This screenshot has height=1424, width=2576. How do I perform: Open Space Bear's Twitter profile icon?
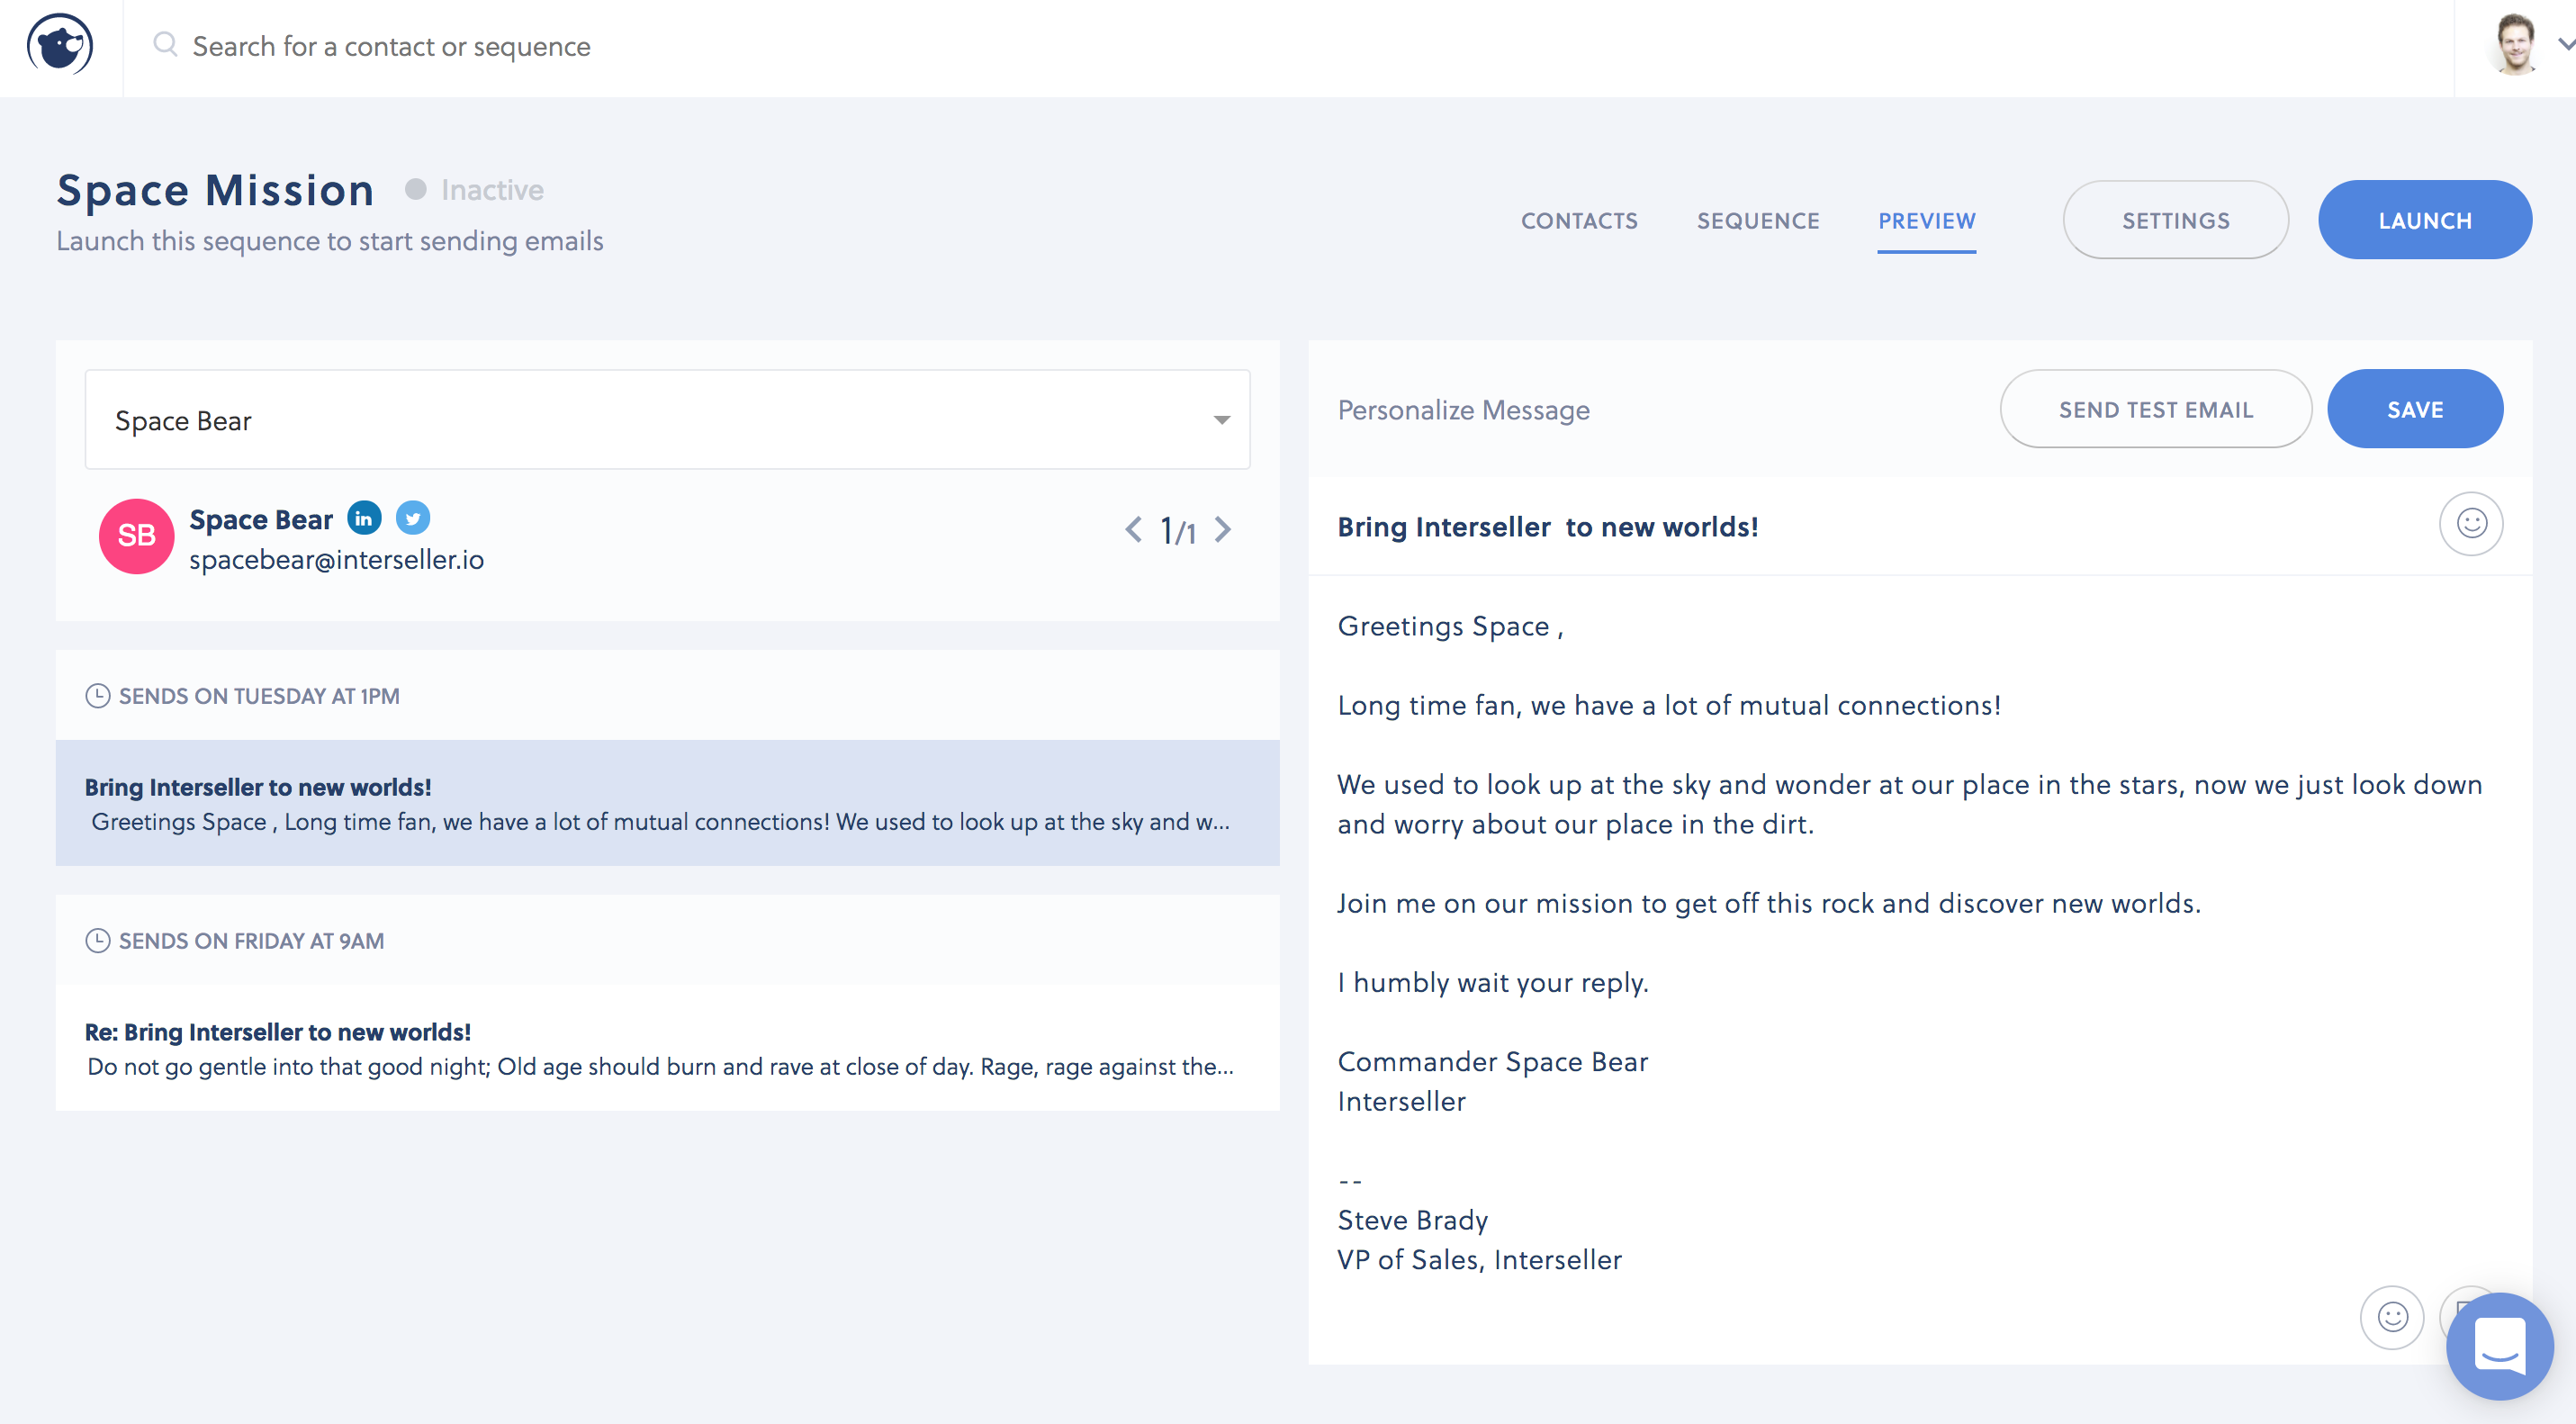pyautogui.click(x=413, y=518)
